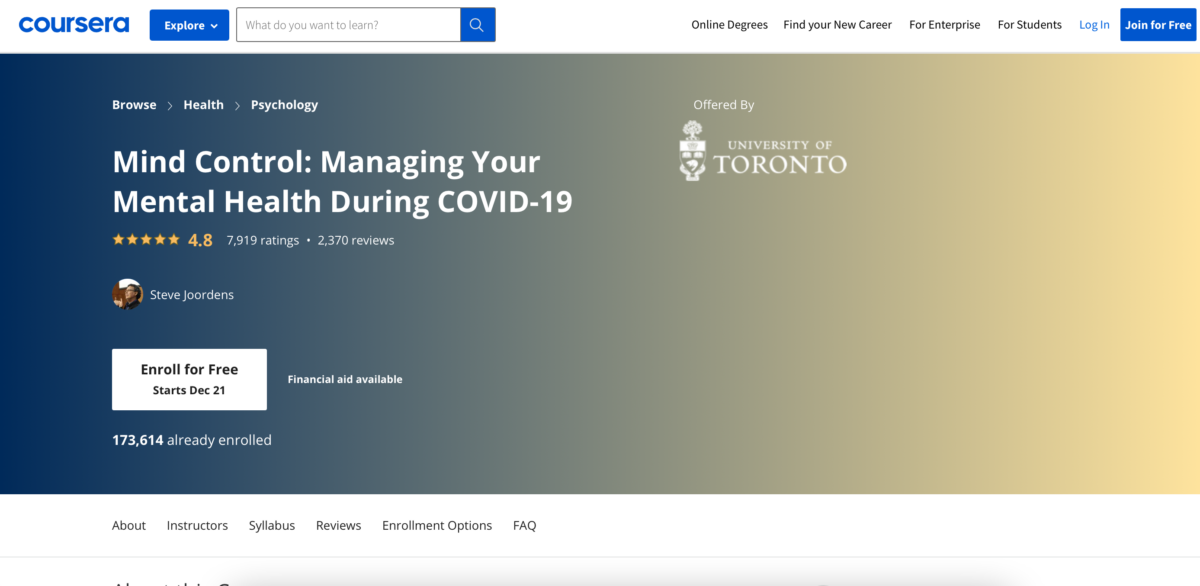The image size is (1200, 586).
Task: Click the Coursera logo
Action: click(74, 25)
